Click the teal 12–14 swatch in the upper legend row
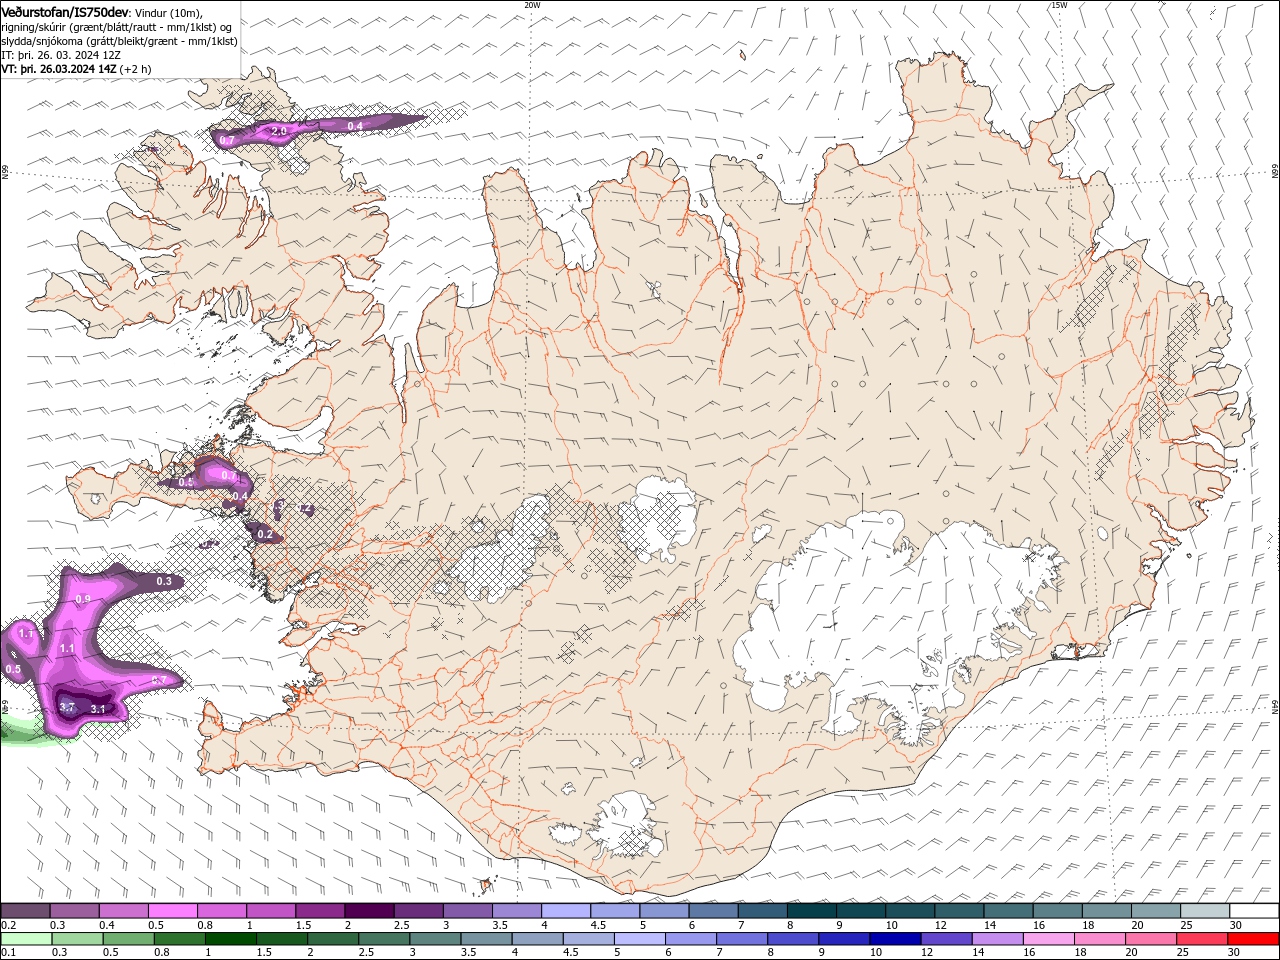Screen dimensions: 1280x960 coord(959,911)
